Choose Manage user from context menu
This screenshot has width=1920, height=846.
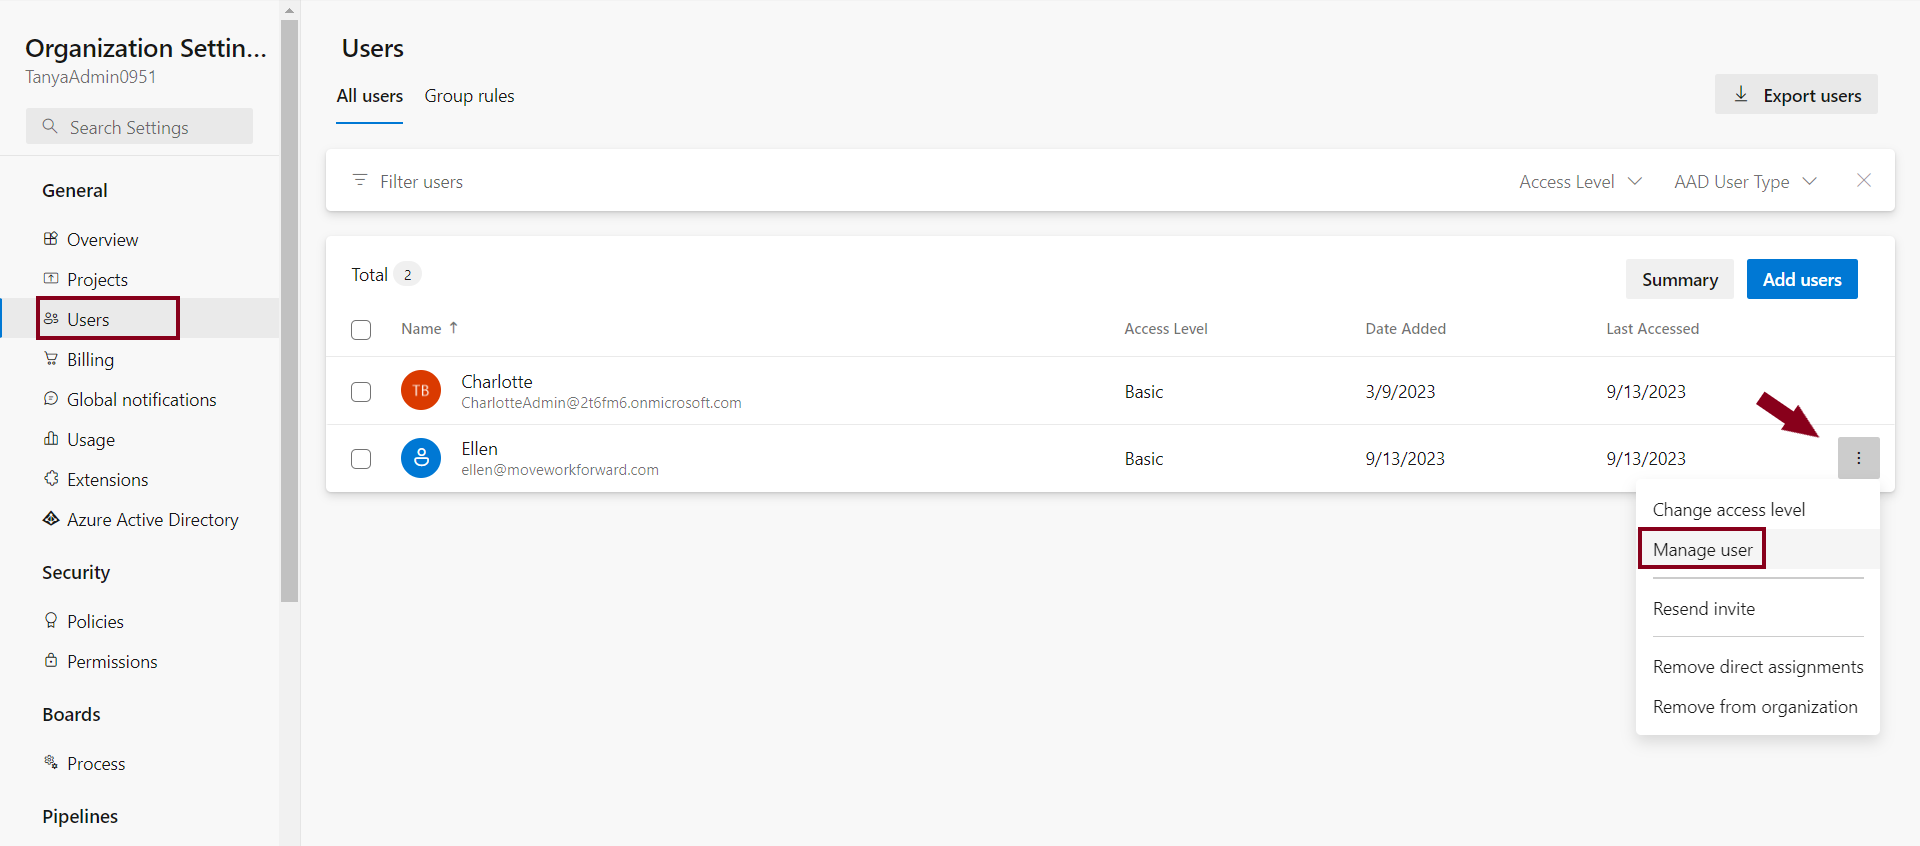point(1702,550)
